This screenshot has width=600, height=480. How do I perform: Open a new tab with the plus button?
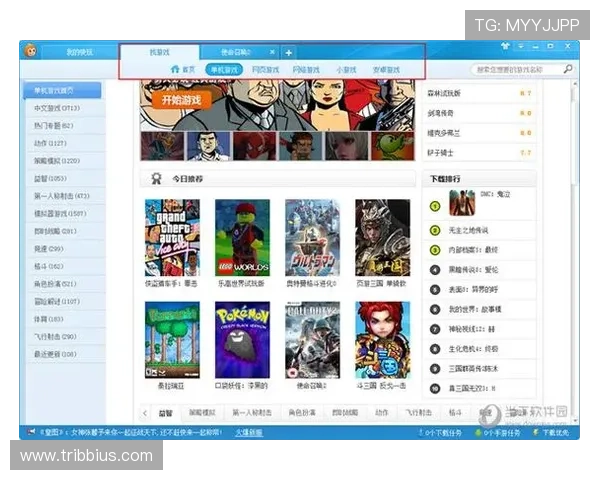[x=288, y=52]
